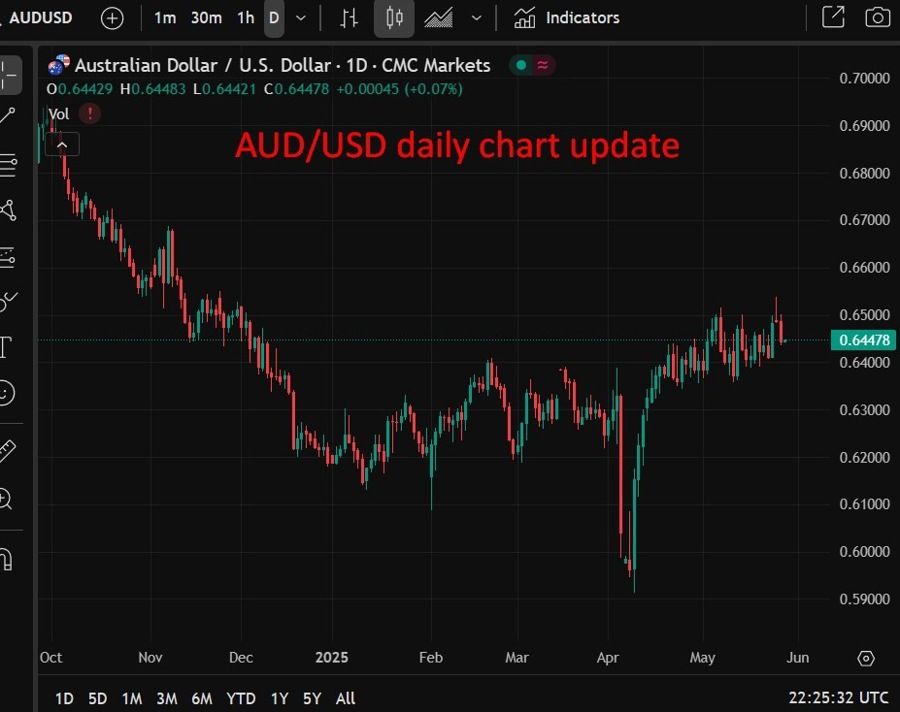Image resolution: width=900 pixels, height=712 pixels.
Task: Open the fullscreen popout icon
Action: coord(833,18)
